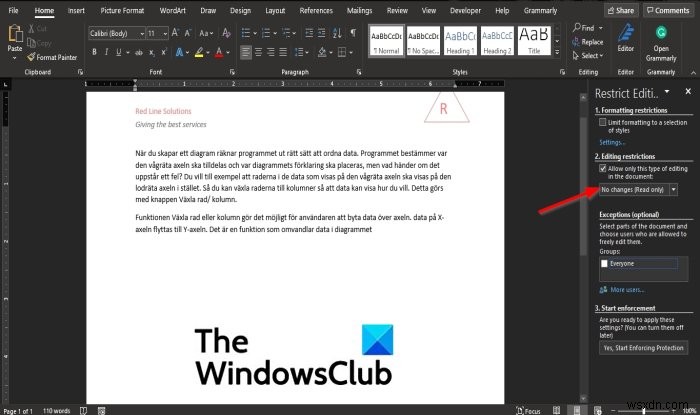The width and height of the screenshot is (700, 415).
Task: Increase font size with grow font icon
Action: click(175, 33)
